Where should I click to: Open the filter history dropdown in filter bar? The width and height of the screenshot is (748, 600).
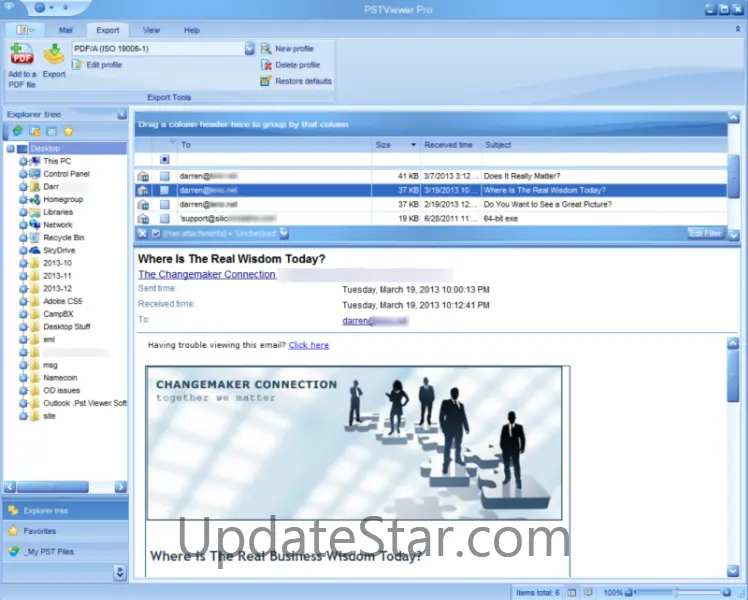[284, 233]
